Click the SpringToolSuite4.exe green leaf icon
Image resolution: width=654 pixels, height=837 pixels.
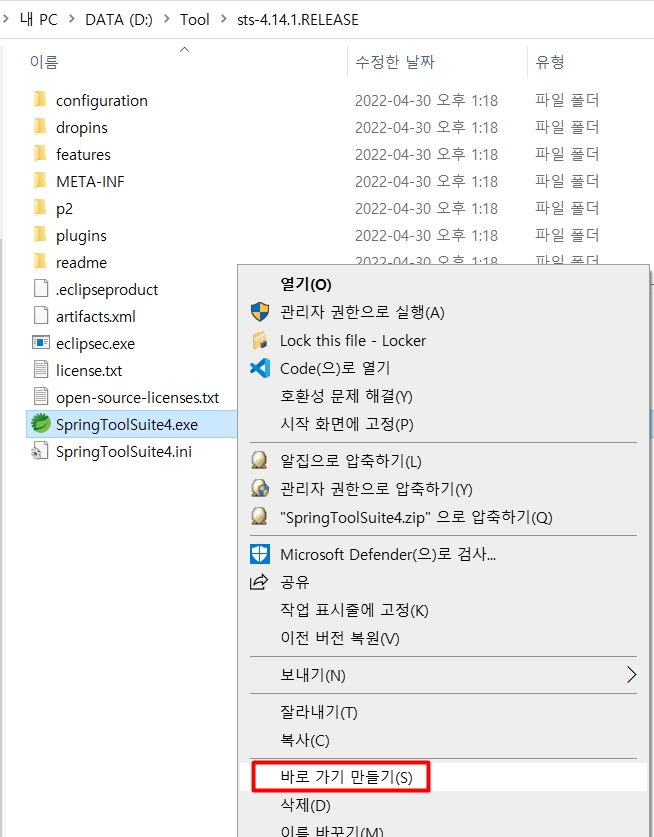pyautogui.click(x=41, y=423)
